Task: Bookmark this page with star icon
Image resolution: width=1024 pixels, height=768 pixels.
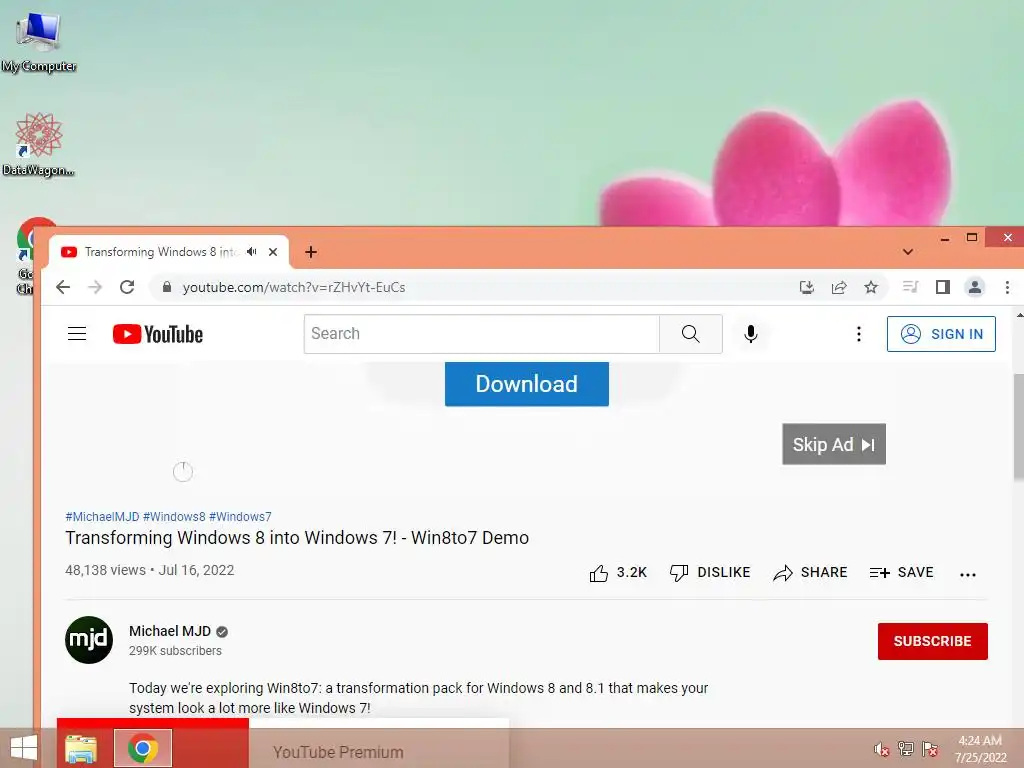Action: 871,287
